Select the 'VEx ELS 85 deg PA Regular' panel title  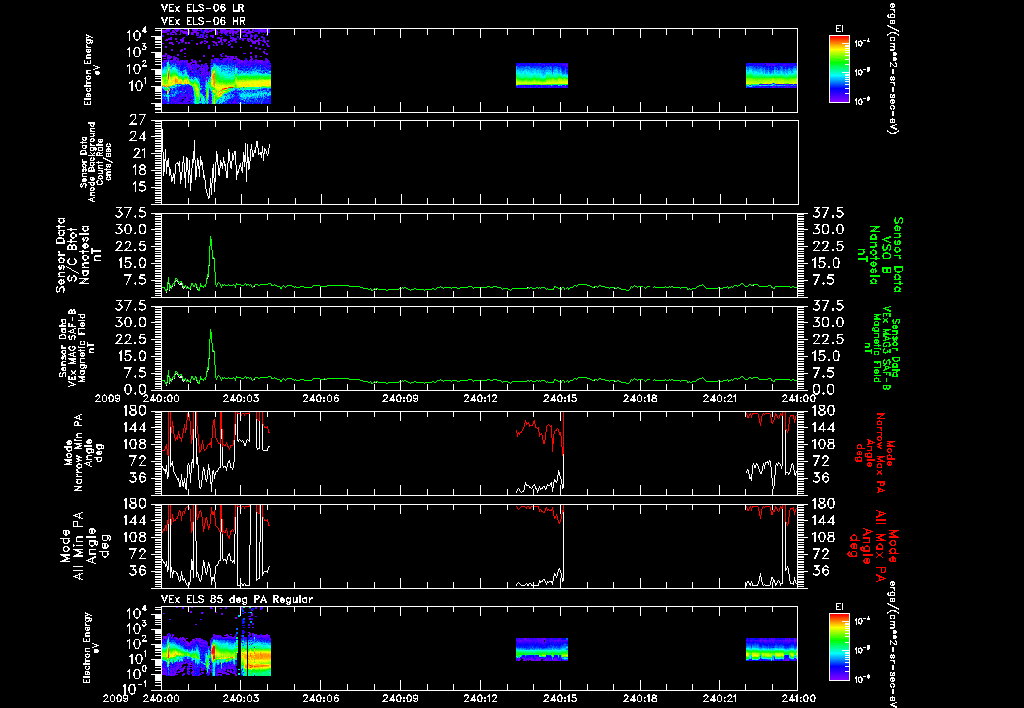(x=237, y=600)
